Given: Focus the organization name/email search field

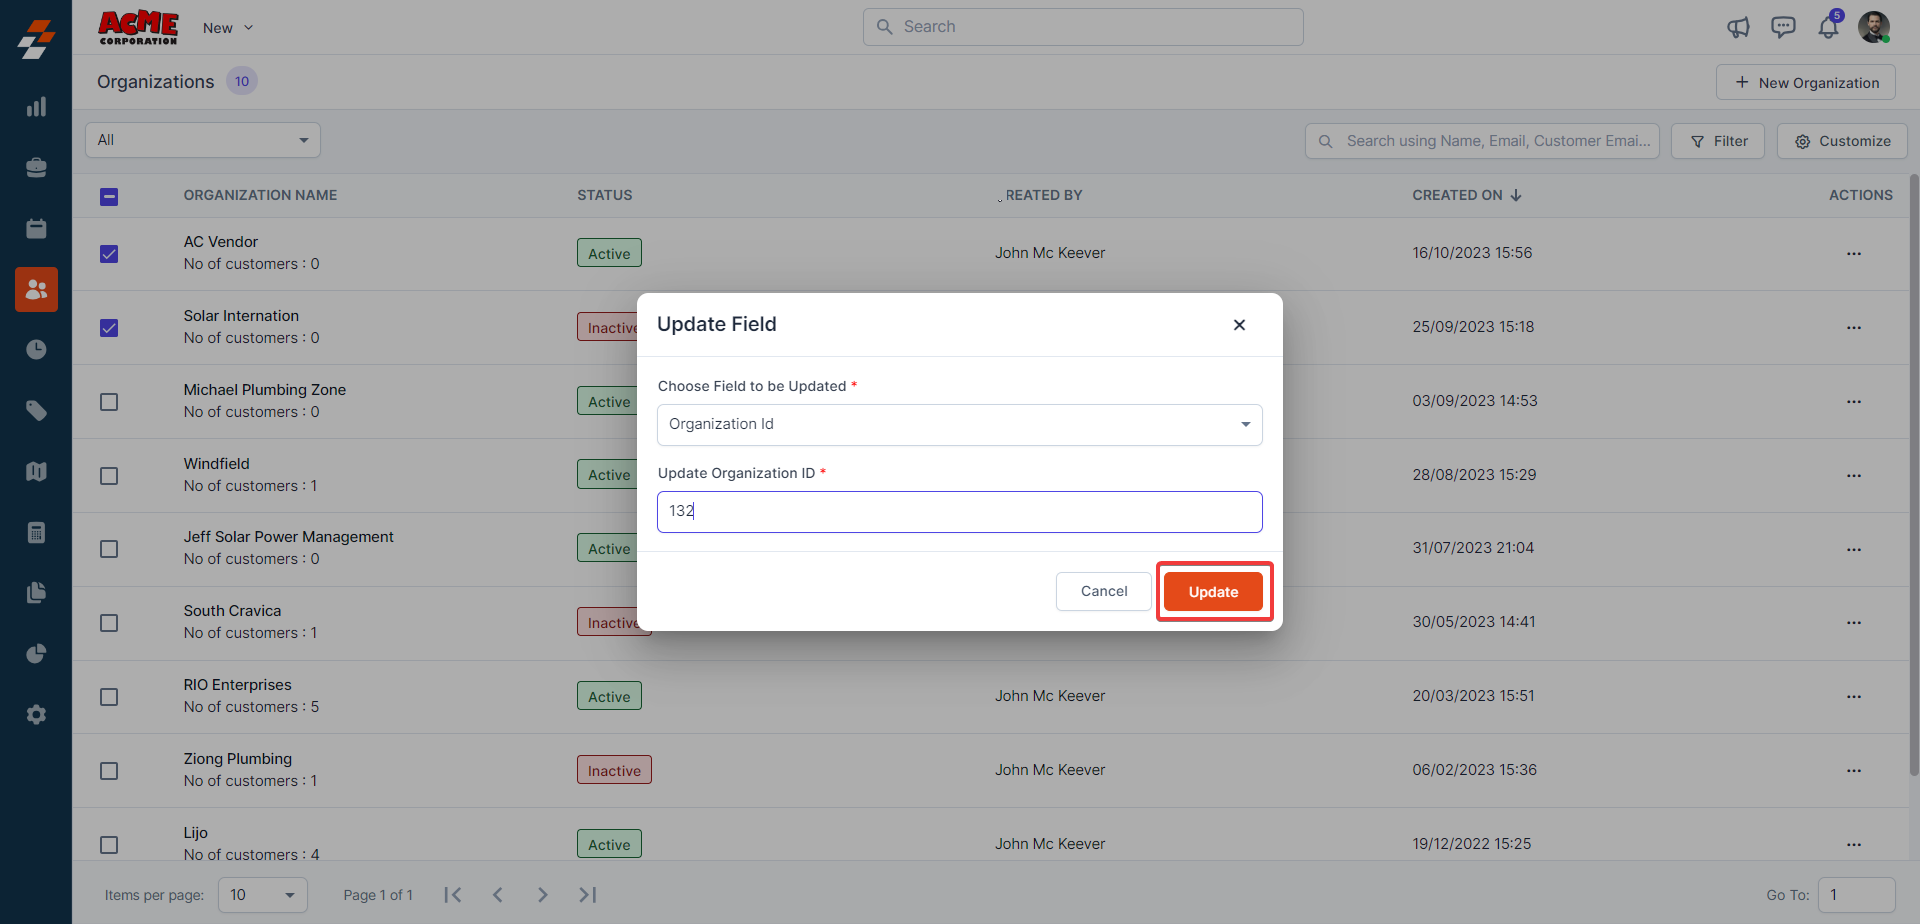Looking at the screenshot, I should [1482, 141].
